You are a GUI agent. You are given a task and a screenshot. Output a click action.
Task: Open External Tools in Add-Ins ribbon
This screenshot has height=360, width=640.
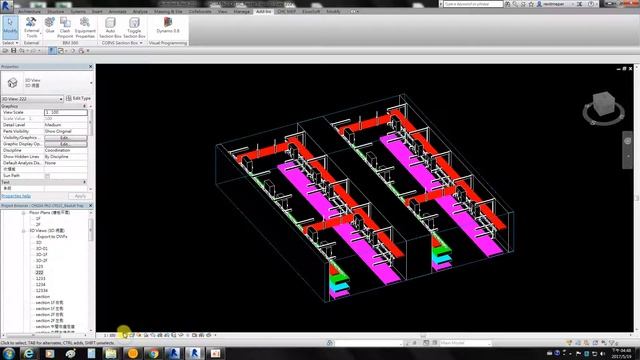(31, 27)
